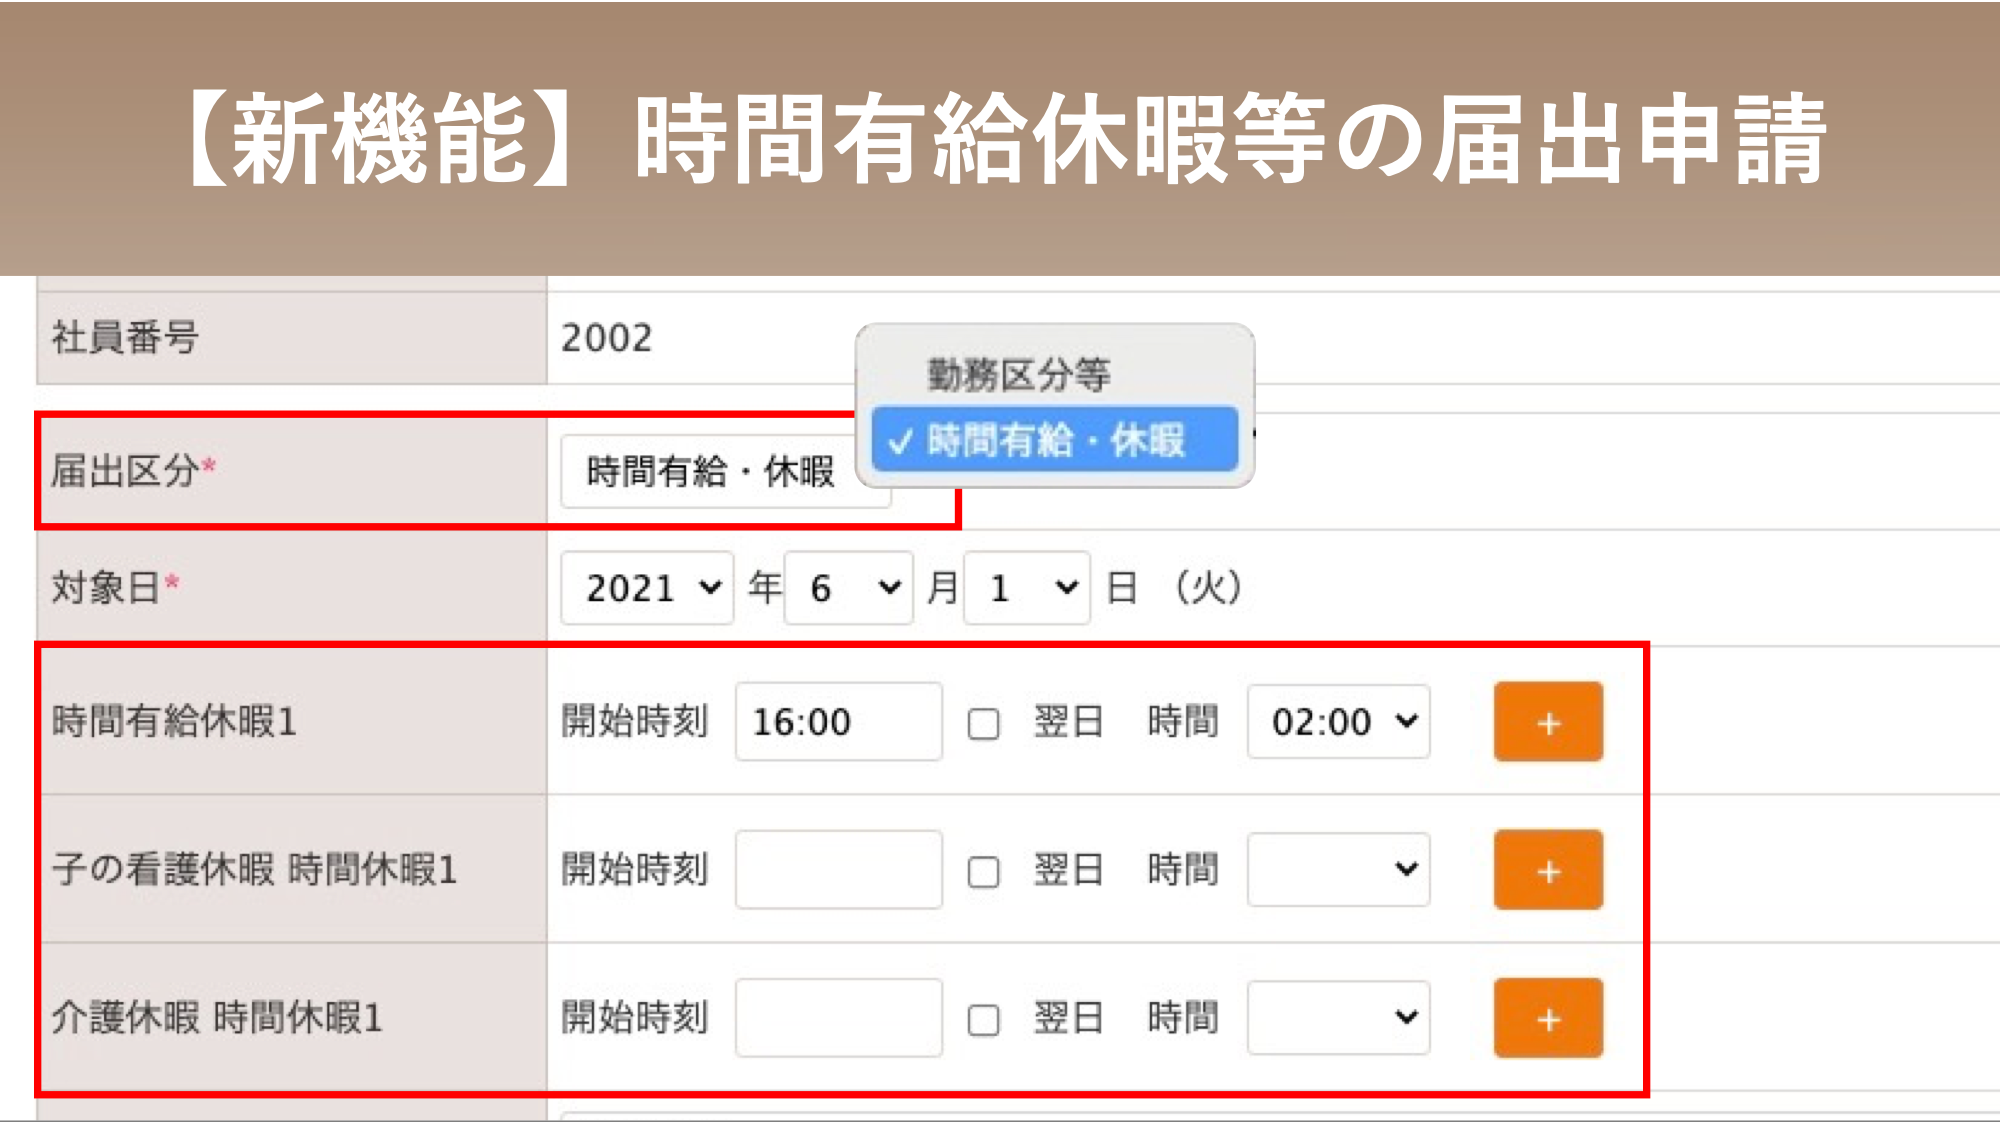Select 勤務区分等 option in popup
The height and width of the screenshot is (1122, 2002).
[x=1018, y=375]
